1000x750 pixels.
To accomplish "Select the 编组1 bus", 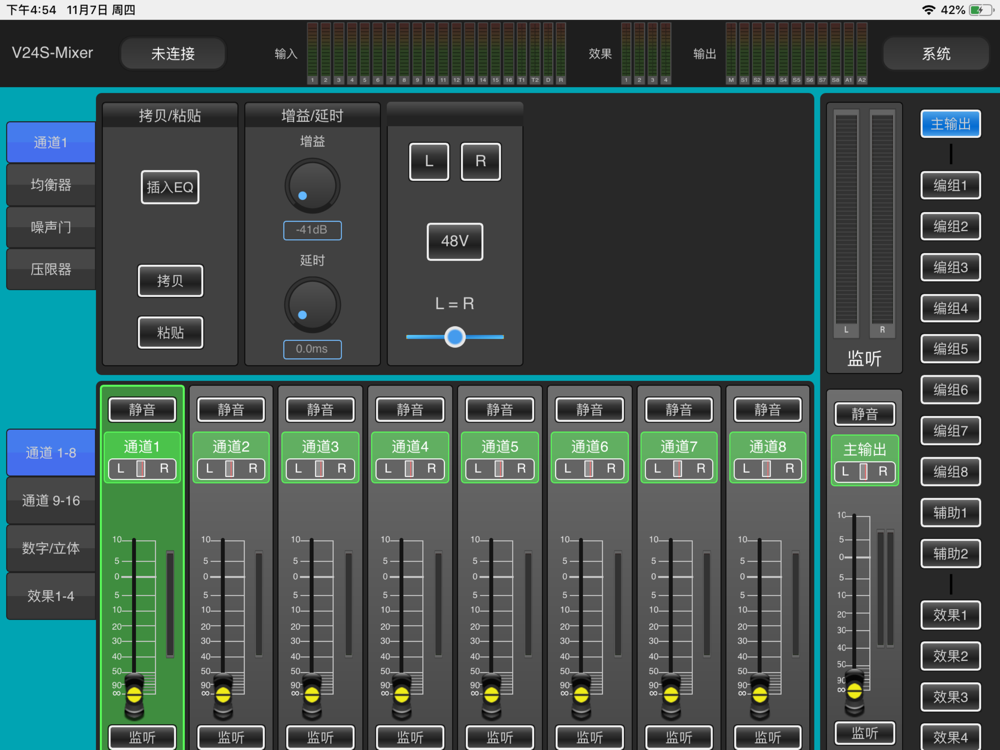I will 950,186.
